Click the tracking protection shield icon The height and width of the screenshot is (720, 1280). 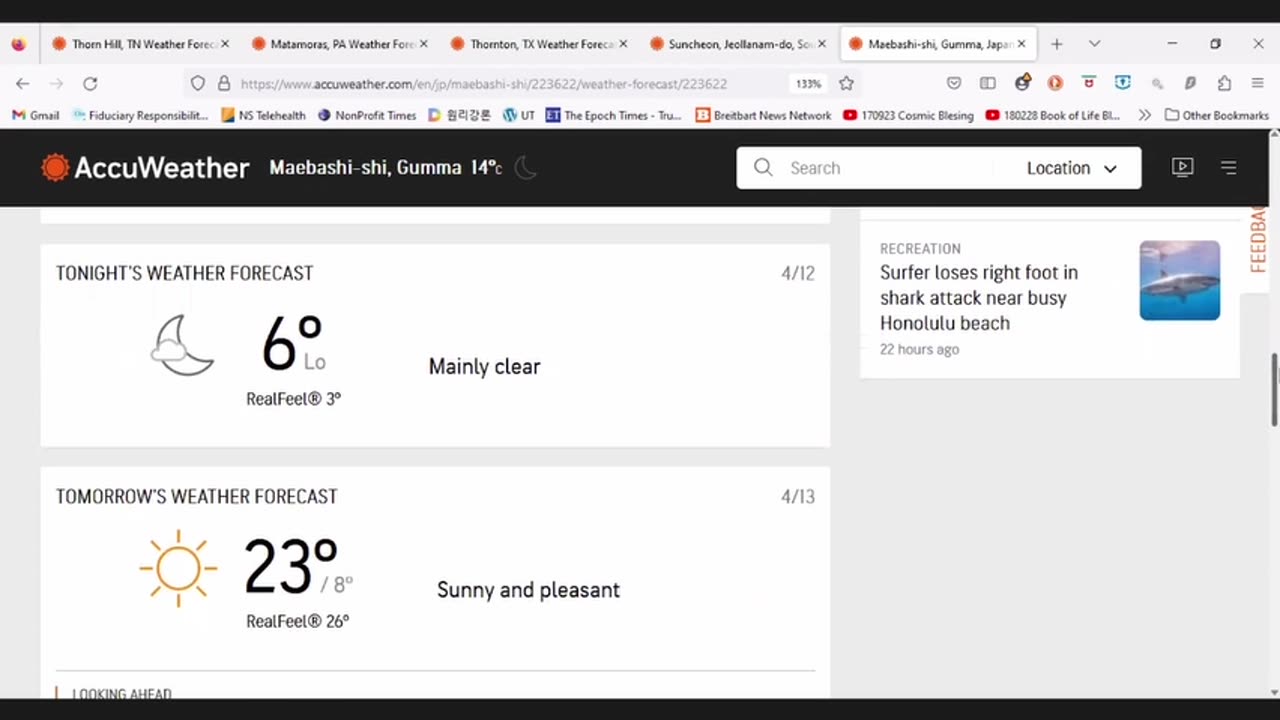coord(198,84)
